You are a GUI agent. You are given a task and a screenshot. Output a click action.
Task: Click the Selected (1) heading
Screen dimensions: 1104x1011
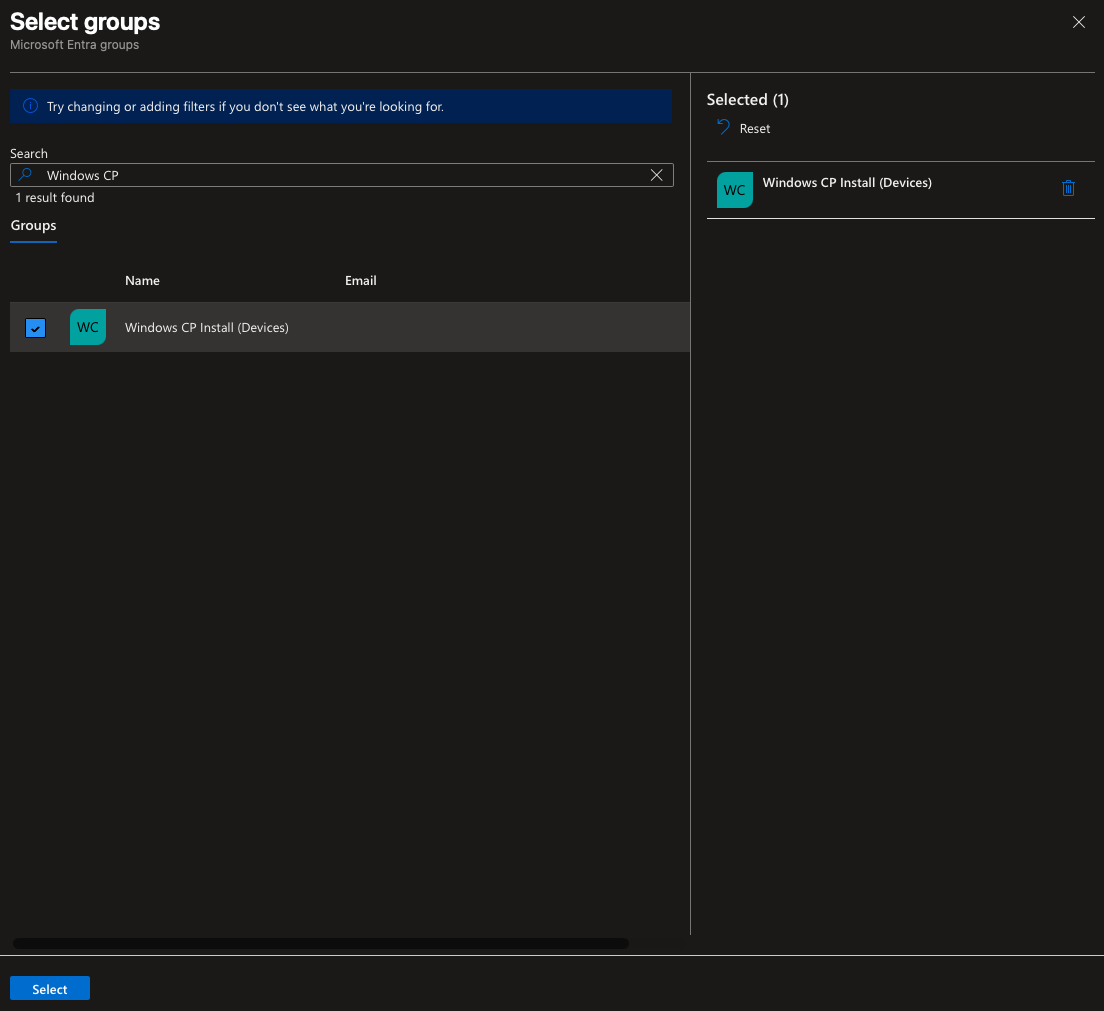point(747,100)
